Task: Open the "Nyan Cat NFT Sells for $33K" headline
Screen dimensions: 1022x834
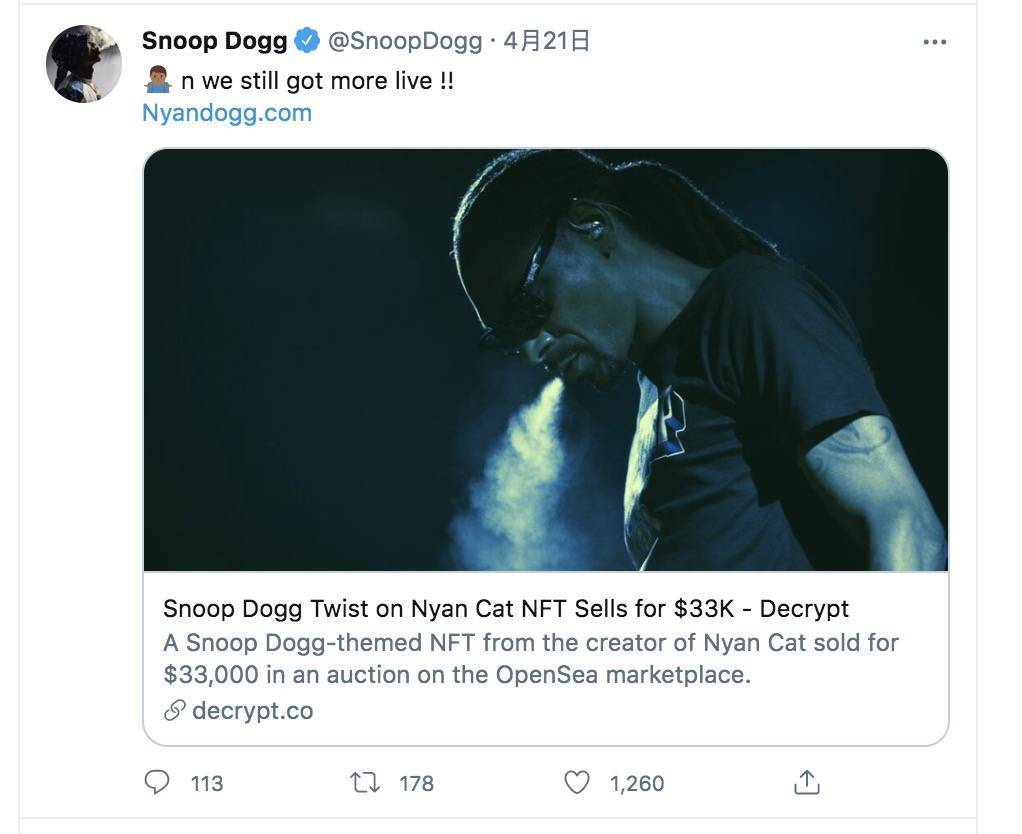Action: tap(505, 608)
